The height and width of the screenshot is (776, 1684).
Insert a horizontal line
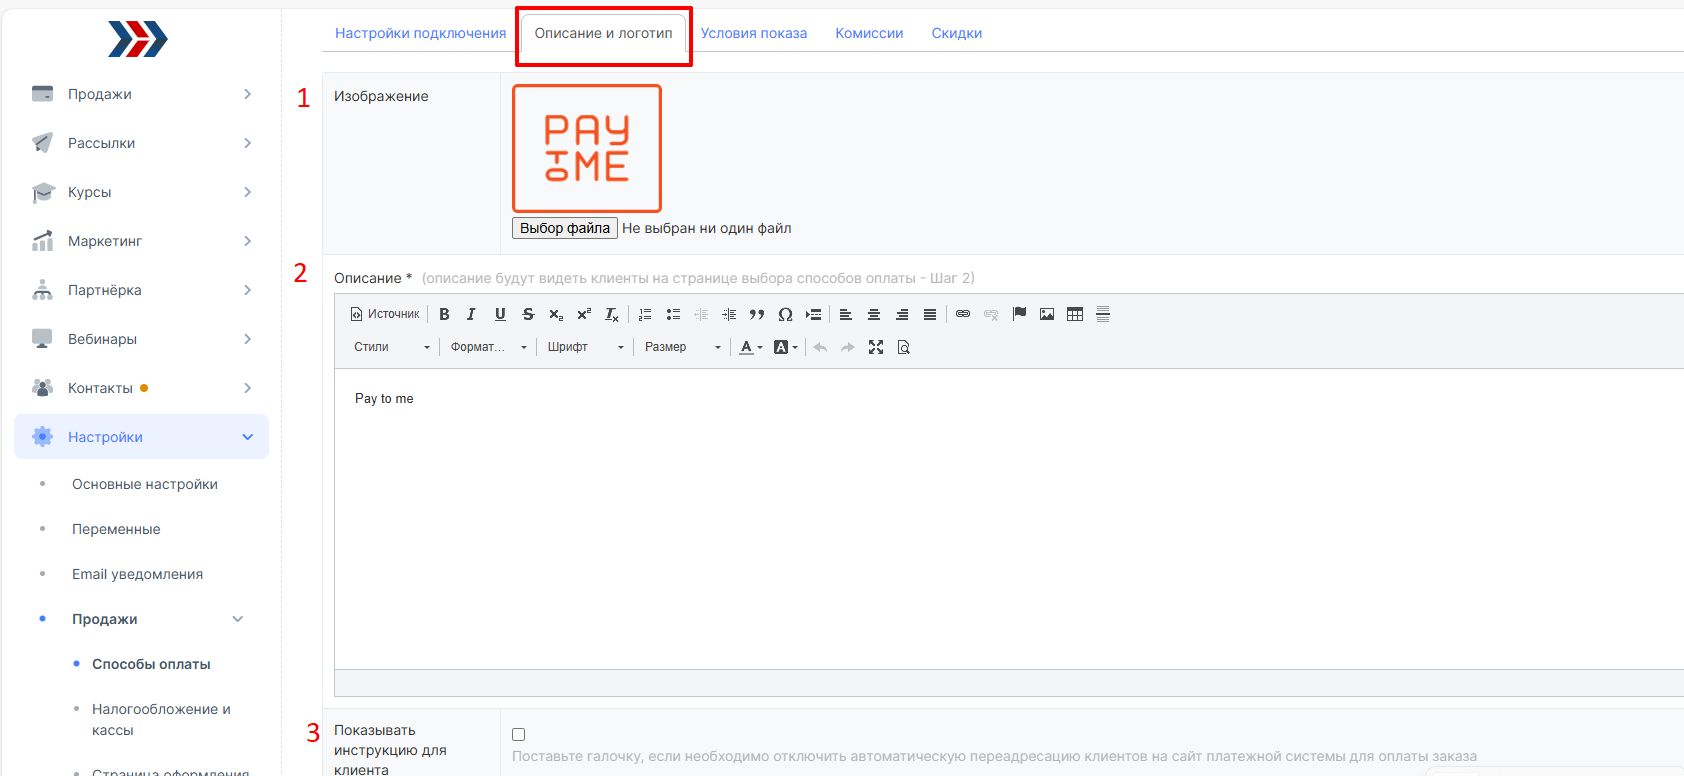point(1103,314)
